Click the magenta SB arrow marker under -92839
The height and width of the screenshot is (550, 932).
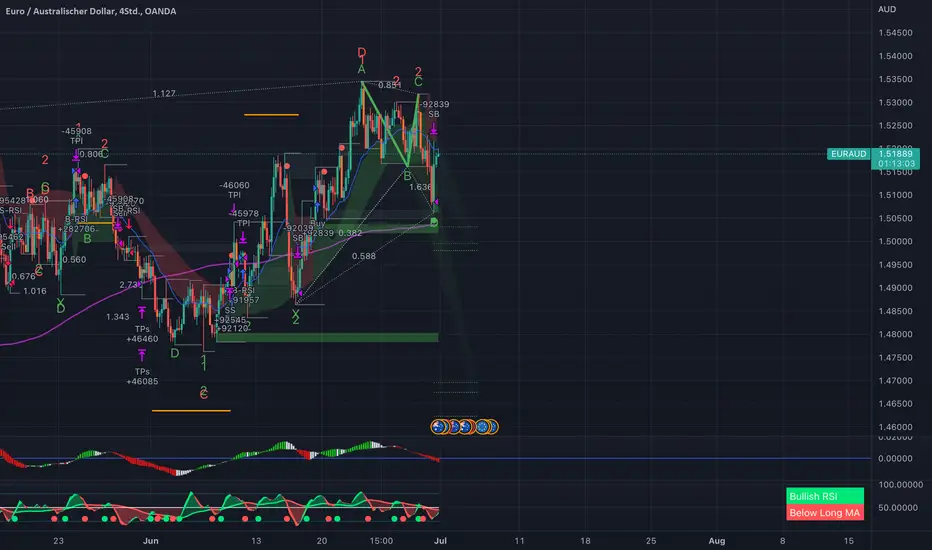coord(434,128)
